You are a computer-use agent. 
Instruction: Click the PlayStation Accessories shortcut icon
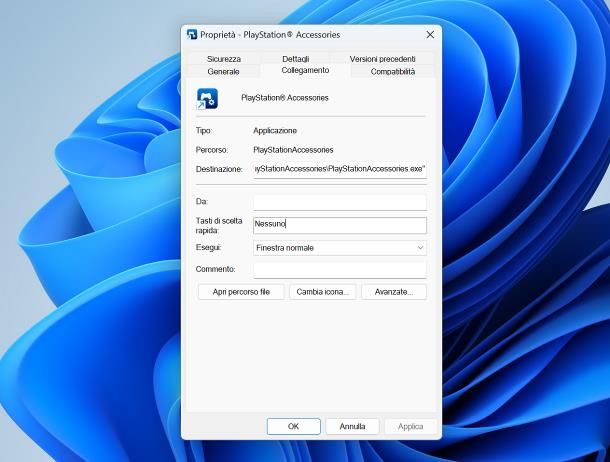(x=207, y=99)
